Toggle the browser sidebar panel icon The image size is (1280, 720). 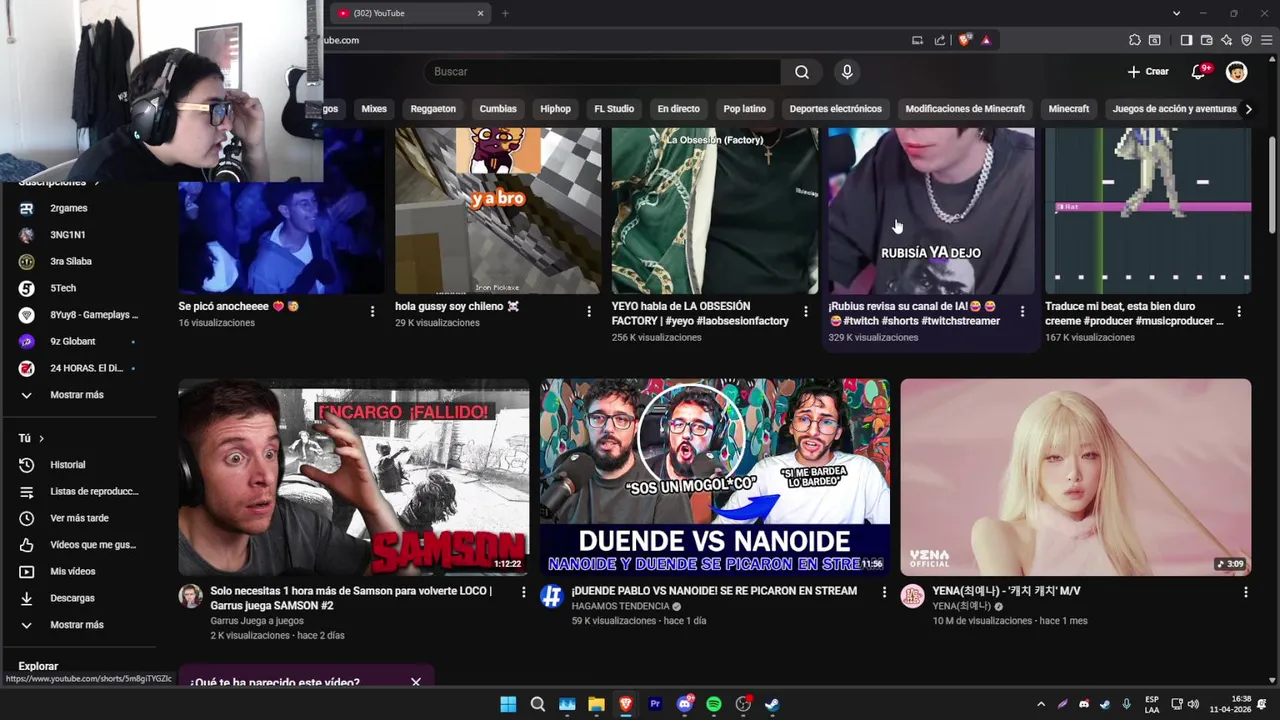(x=1186, y=40)
